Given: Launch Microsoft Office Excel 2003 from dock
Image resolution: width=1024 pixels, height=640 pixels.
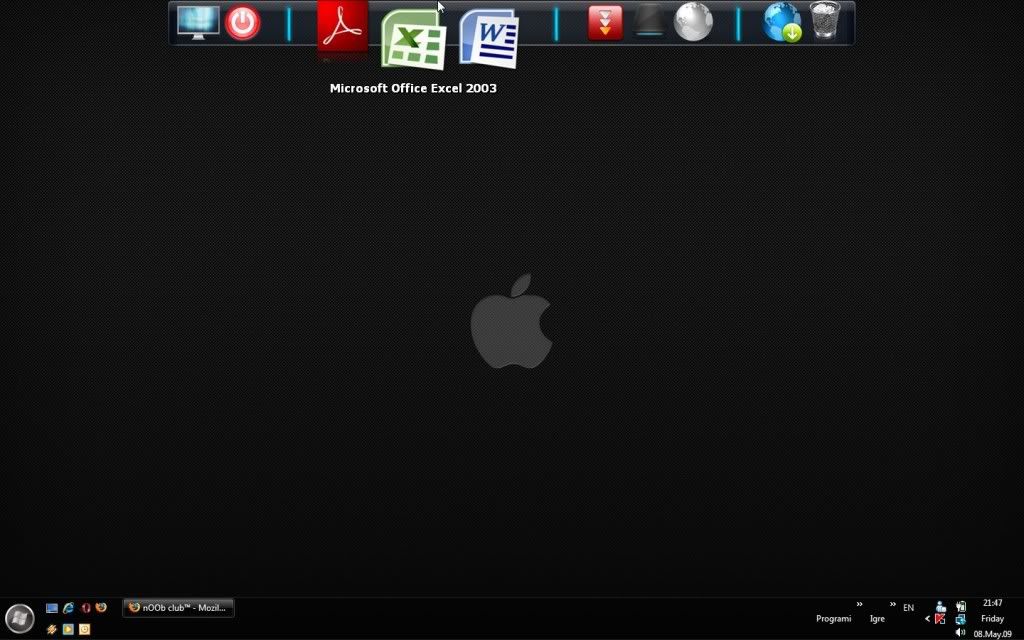Looking at the screenshot, I should pyautogui.click(x=413, y=40).
